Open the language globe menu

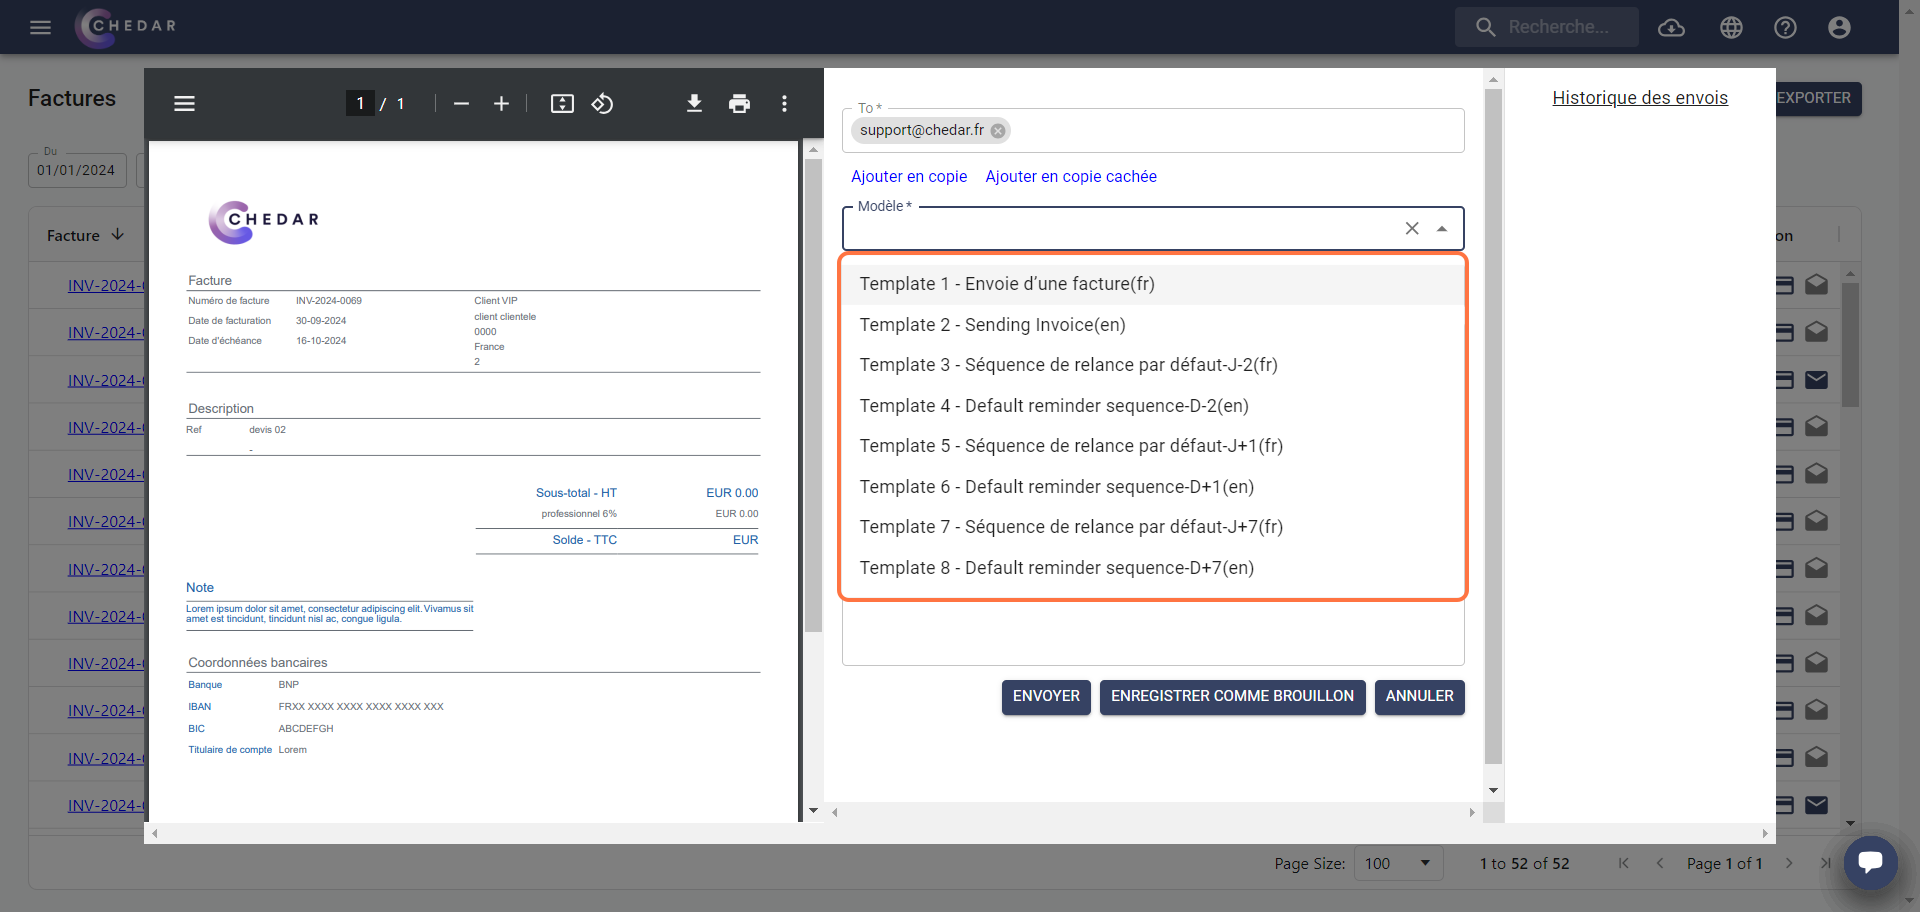(1731, 28)
